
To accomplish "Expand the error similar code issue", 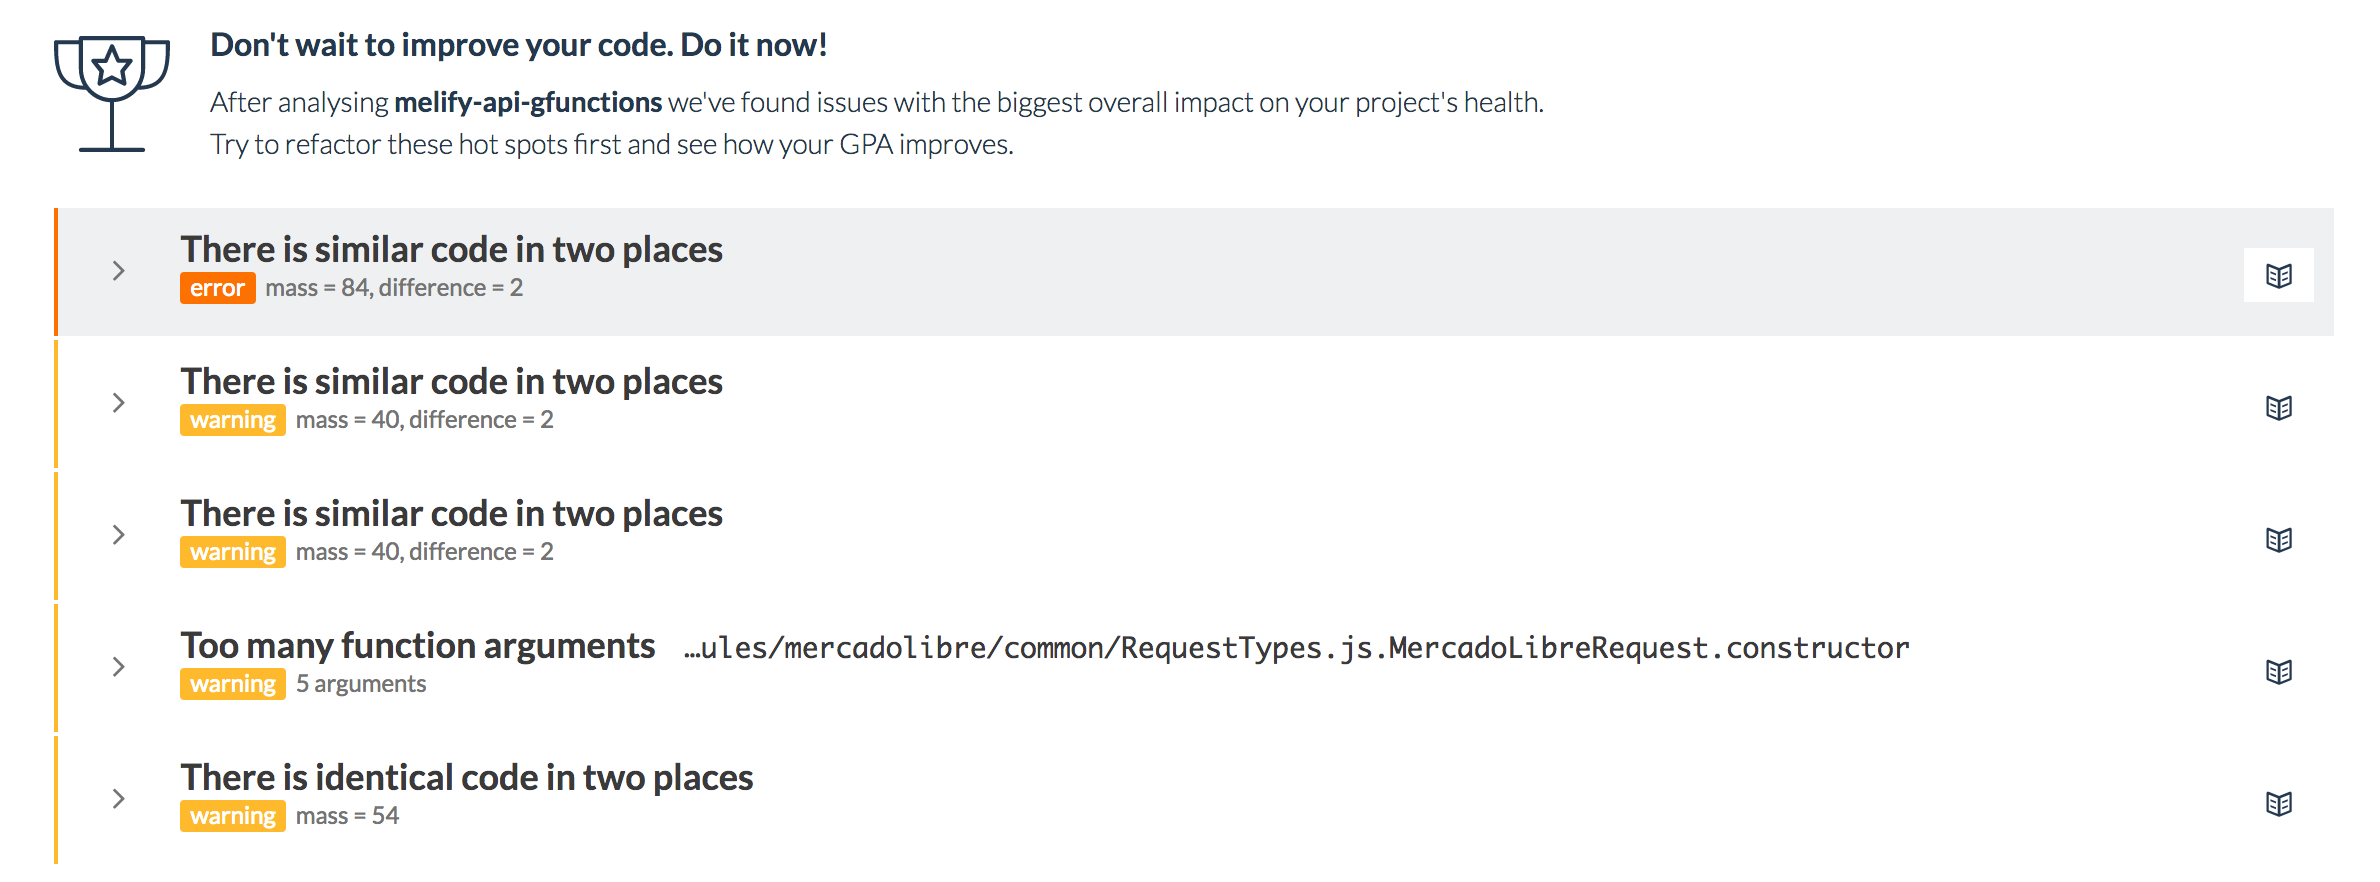I will point(118,271).
